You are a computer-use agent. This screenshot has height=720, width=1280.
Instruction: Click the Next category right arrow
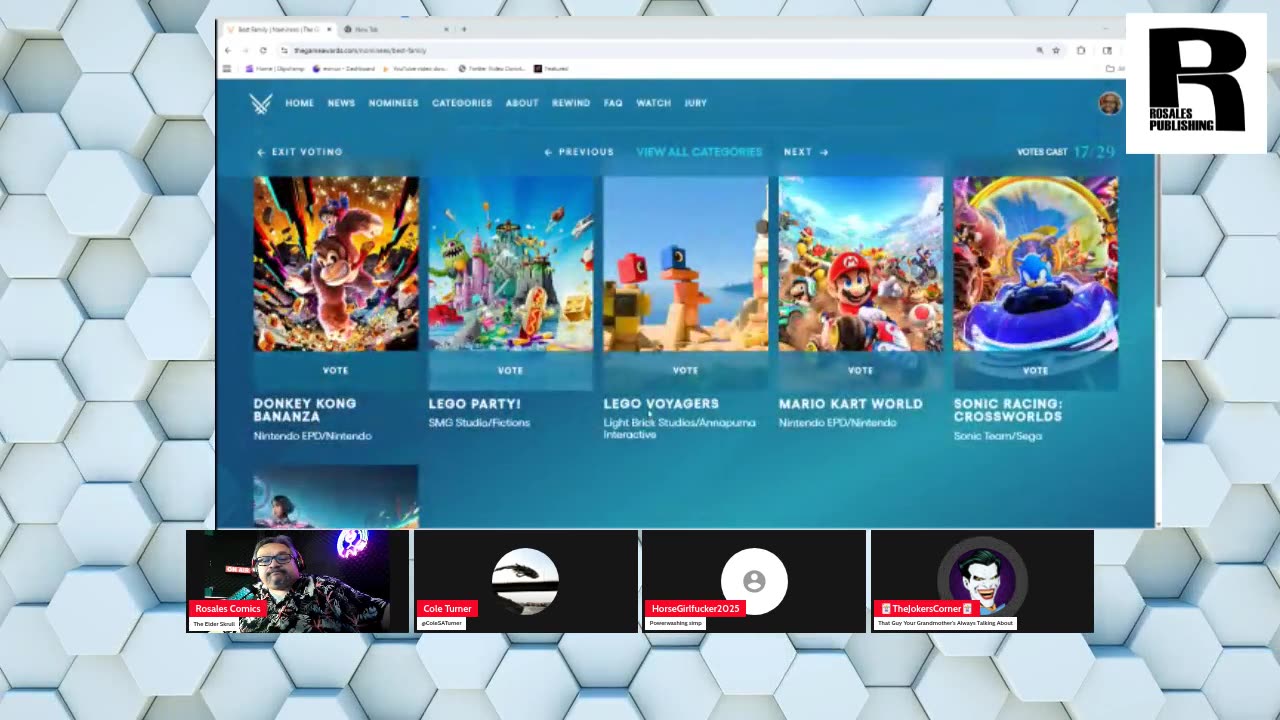[x=823, y=152]
